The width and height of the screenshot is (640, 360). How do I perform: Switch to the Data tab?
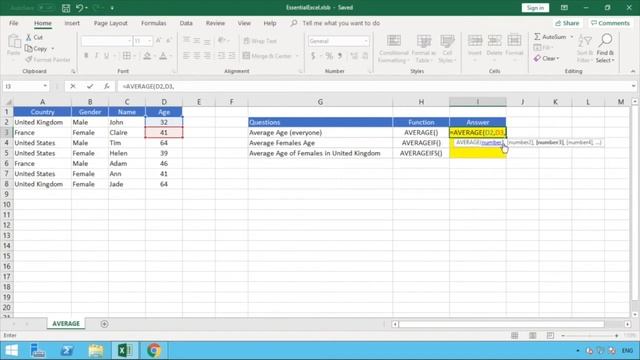[186, 23]
